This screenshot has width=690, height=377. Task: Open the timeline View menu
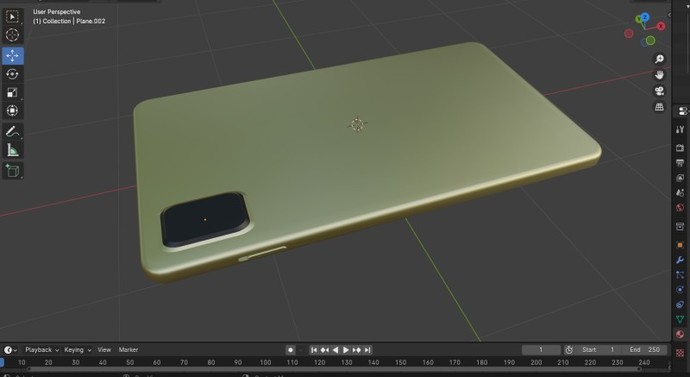(104, 350)
